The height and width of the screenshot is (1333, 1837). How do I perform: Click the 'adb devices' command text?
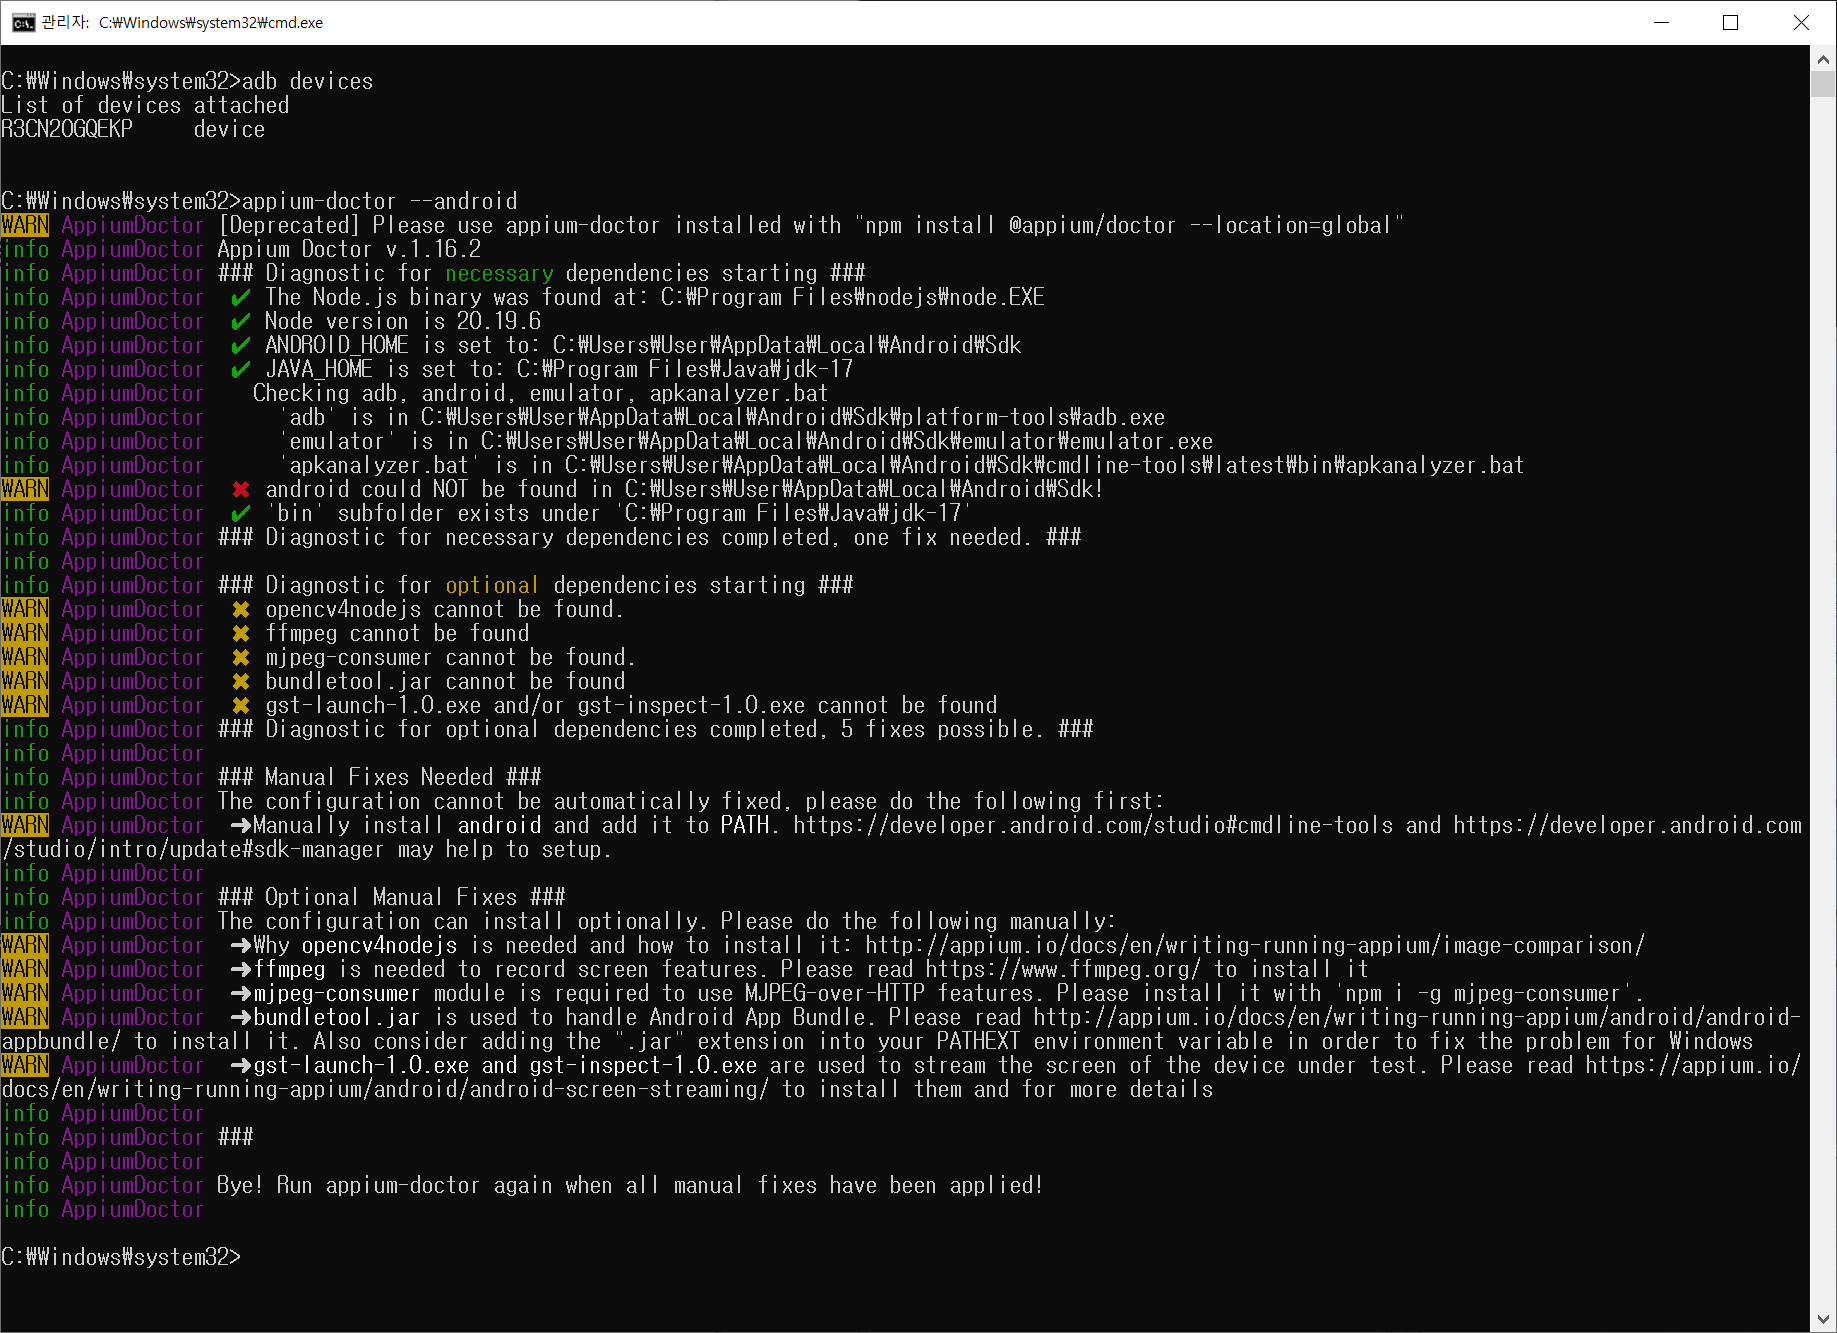point(308,81)
